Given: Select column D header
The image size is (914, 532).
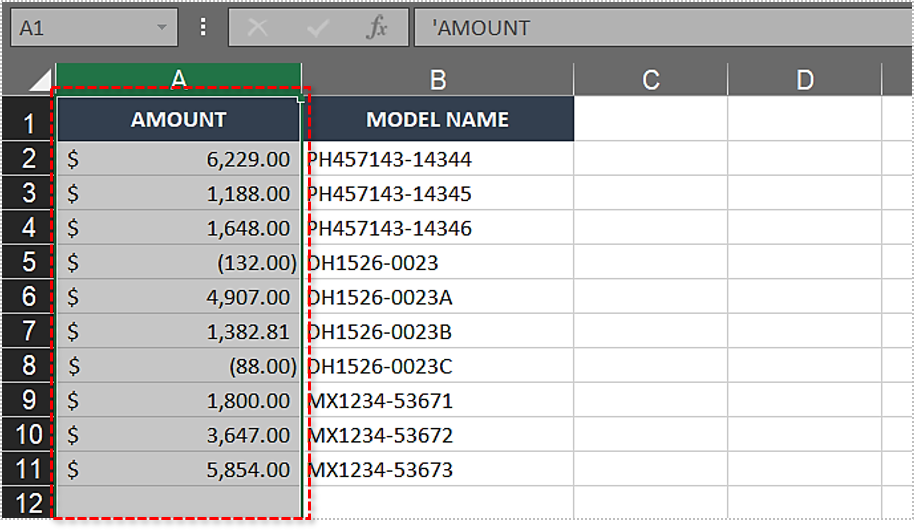Looking at the screenshot, I should 804,79.
